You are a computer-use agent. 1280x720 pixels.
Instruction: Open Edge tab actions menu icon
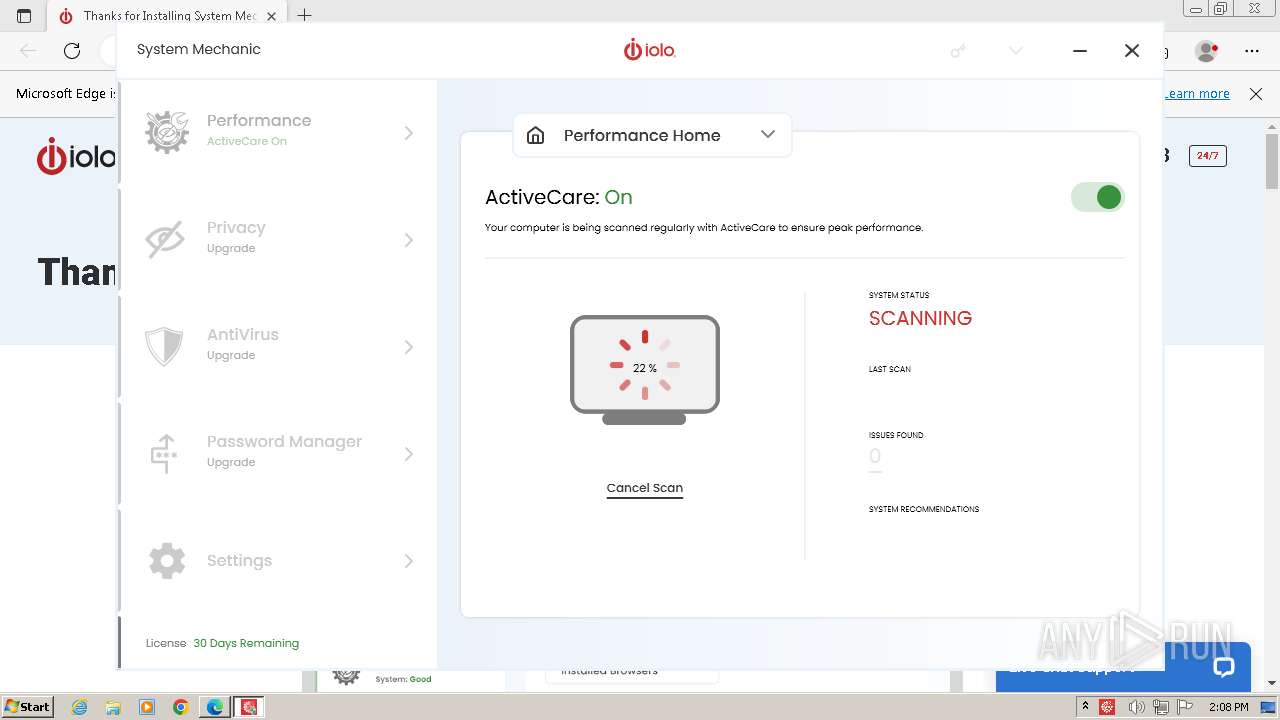(x=24, y=15)
